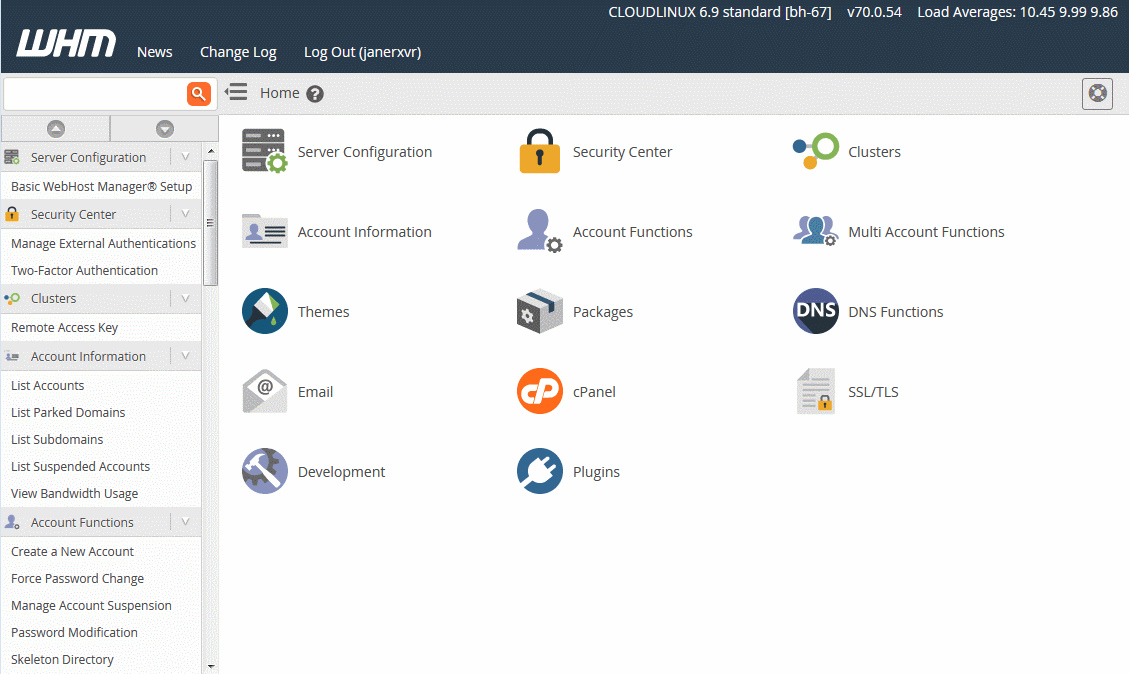Open Password Modification link
This screenshot has height=674, width=1129.
[x=74, y=632]
